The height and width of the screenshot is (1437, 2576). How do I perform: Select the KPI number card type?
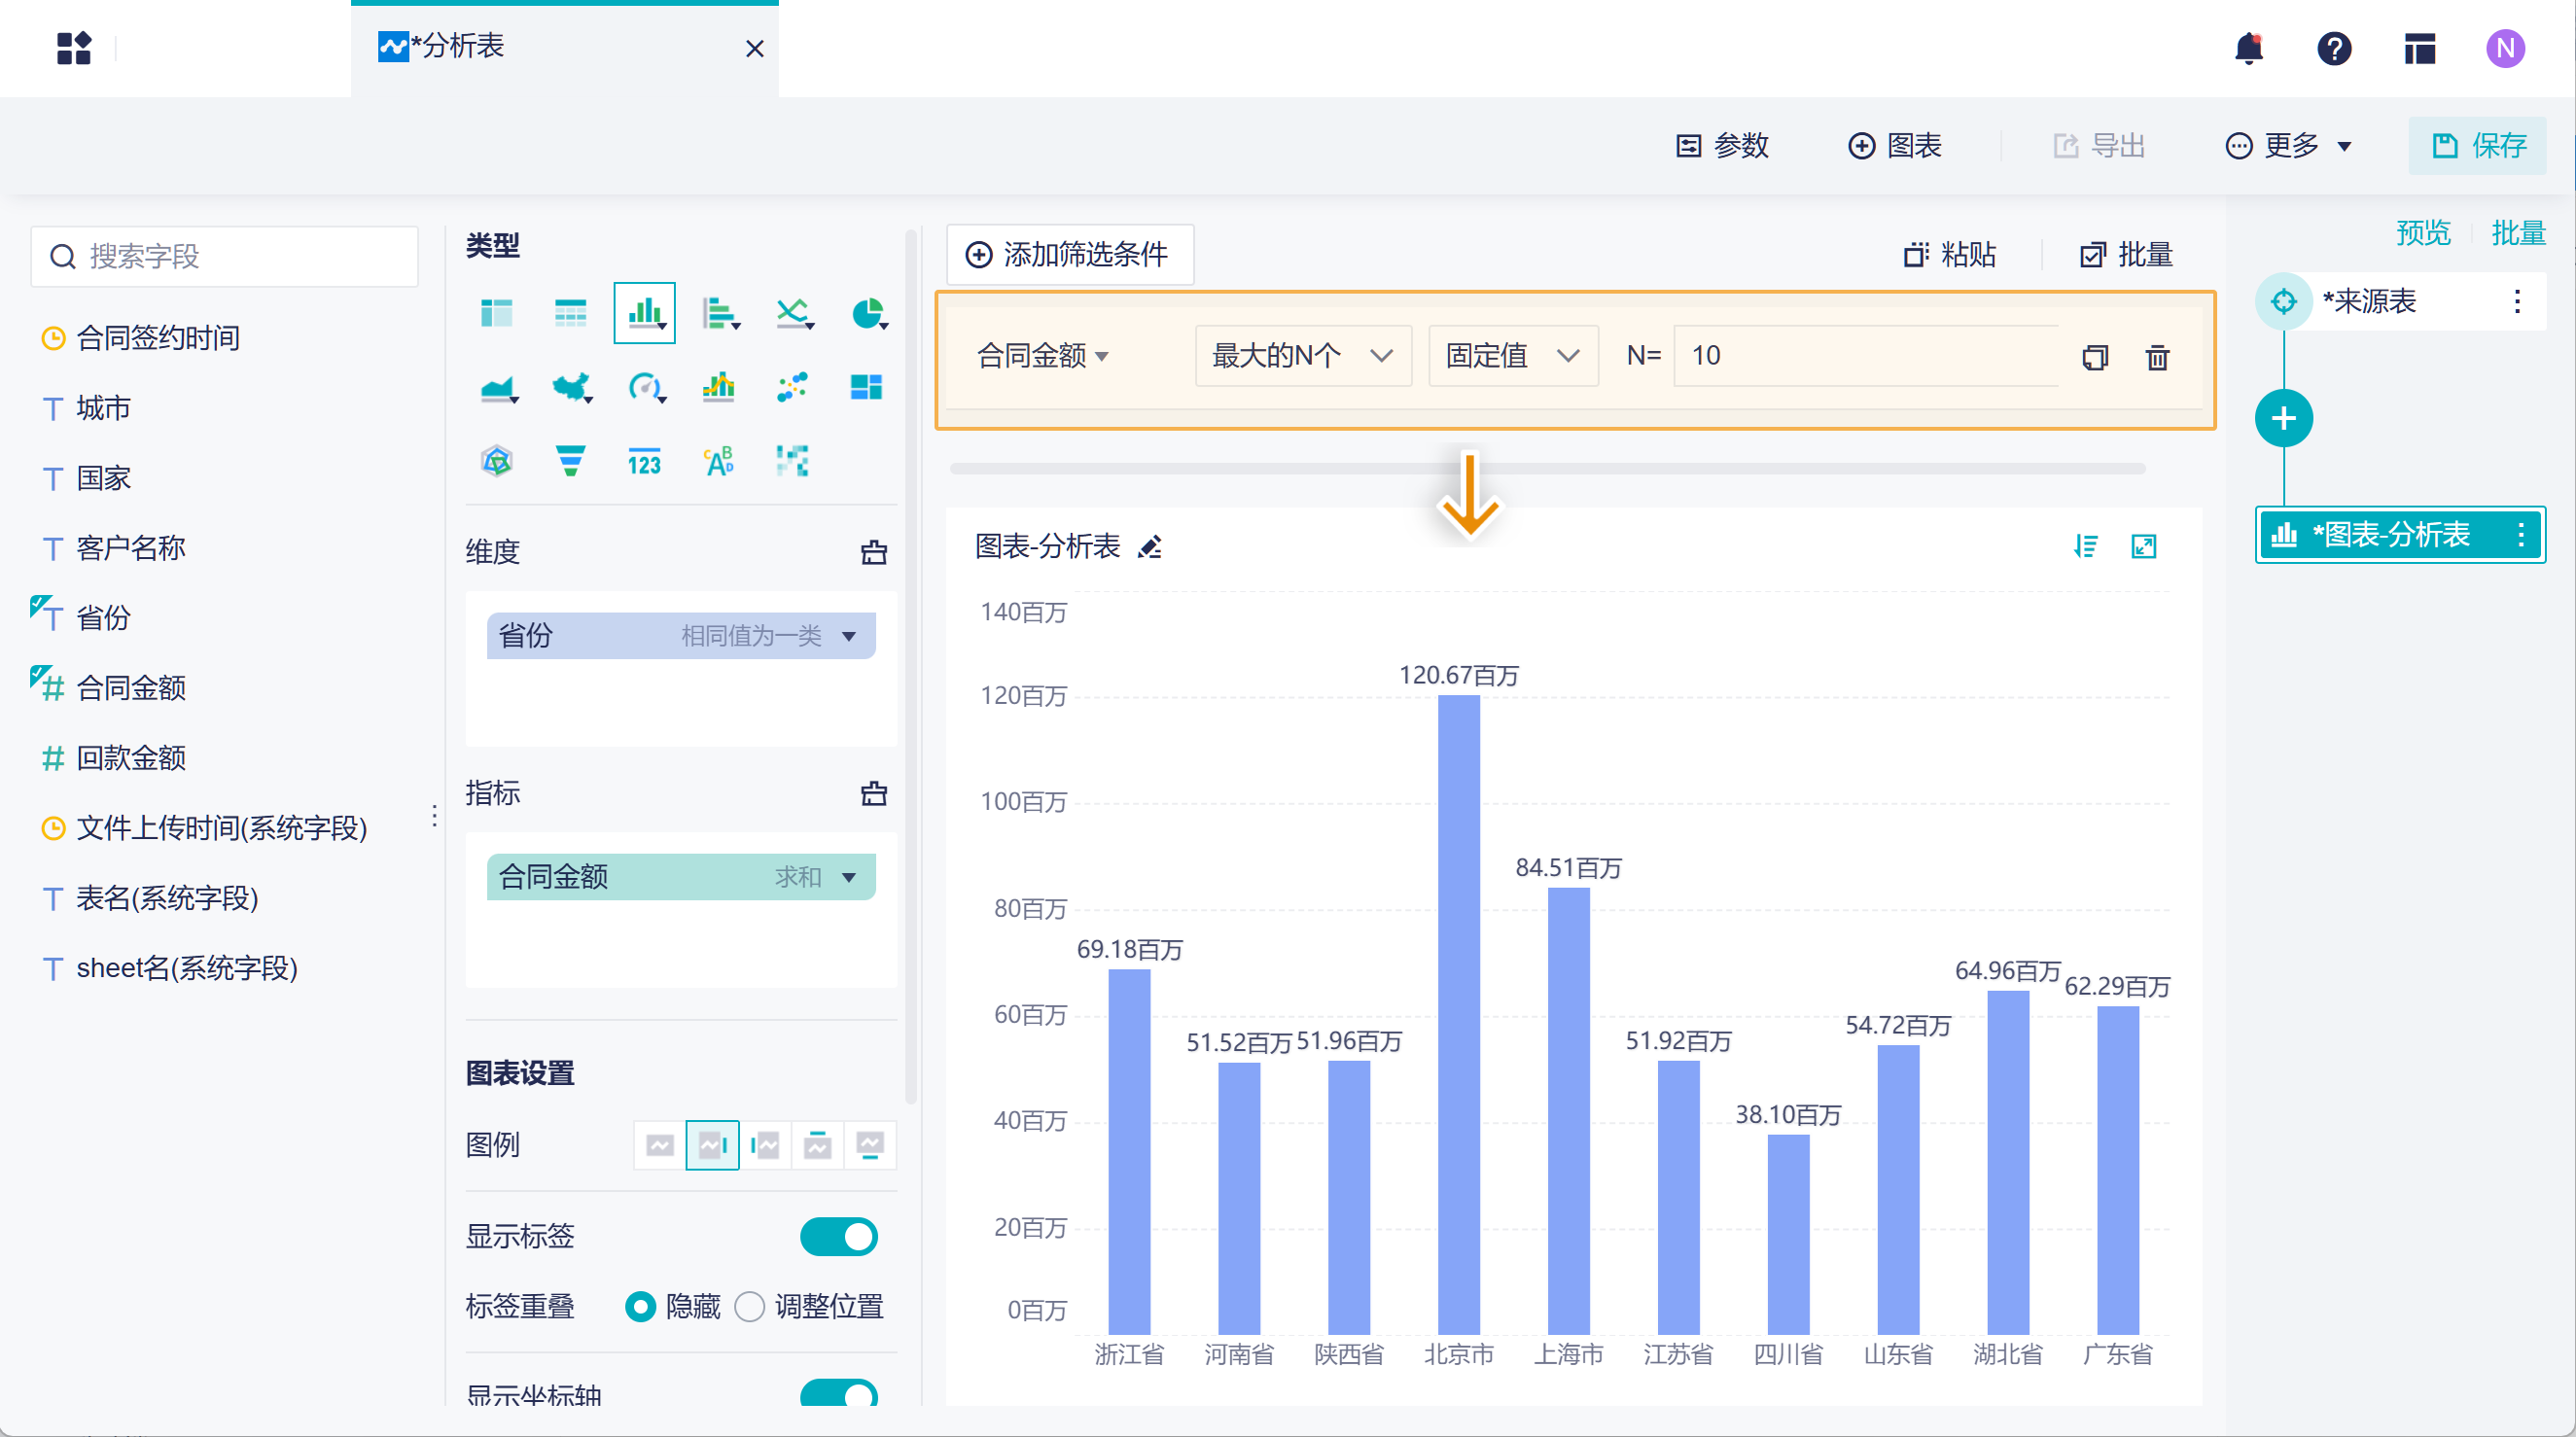pos(645,462)
